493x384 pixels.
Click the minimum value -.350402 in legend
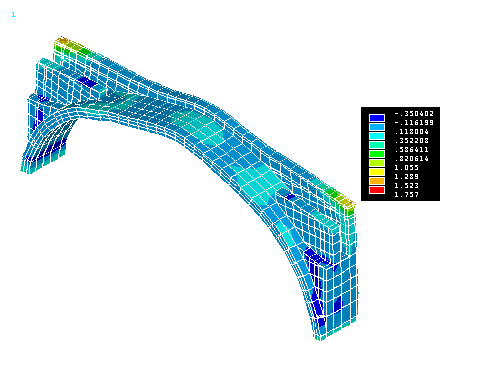click(414, 114)
